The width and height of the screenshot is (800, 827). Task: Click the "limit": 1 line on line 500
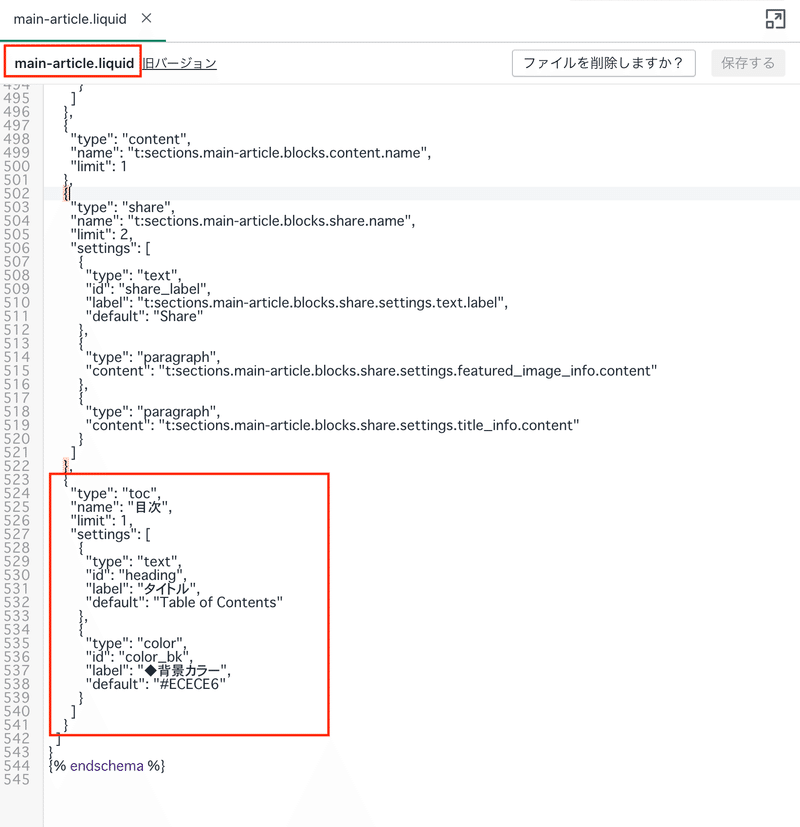pyautogui.click(x=99, y=167)
